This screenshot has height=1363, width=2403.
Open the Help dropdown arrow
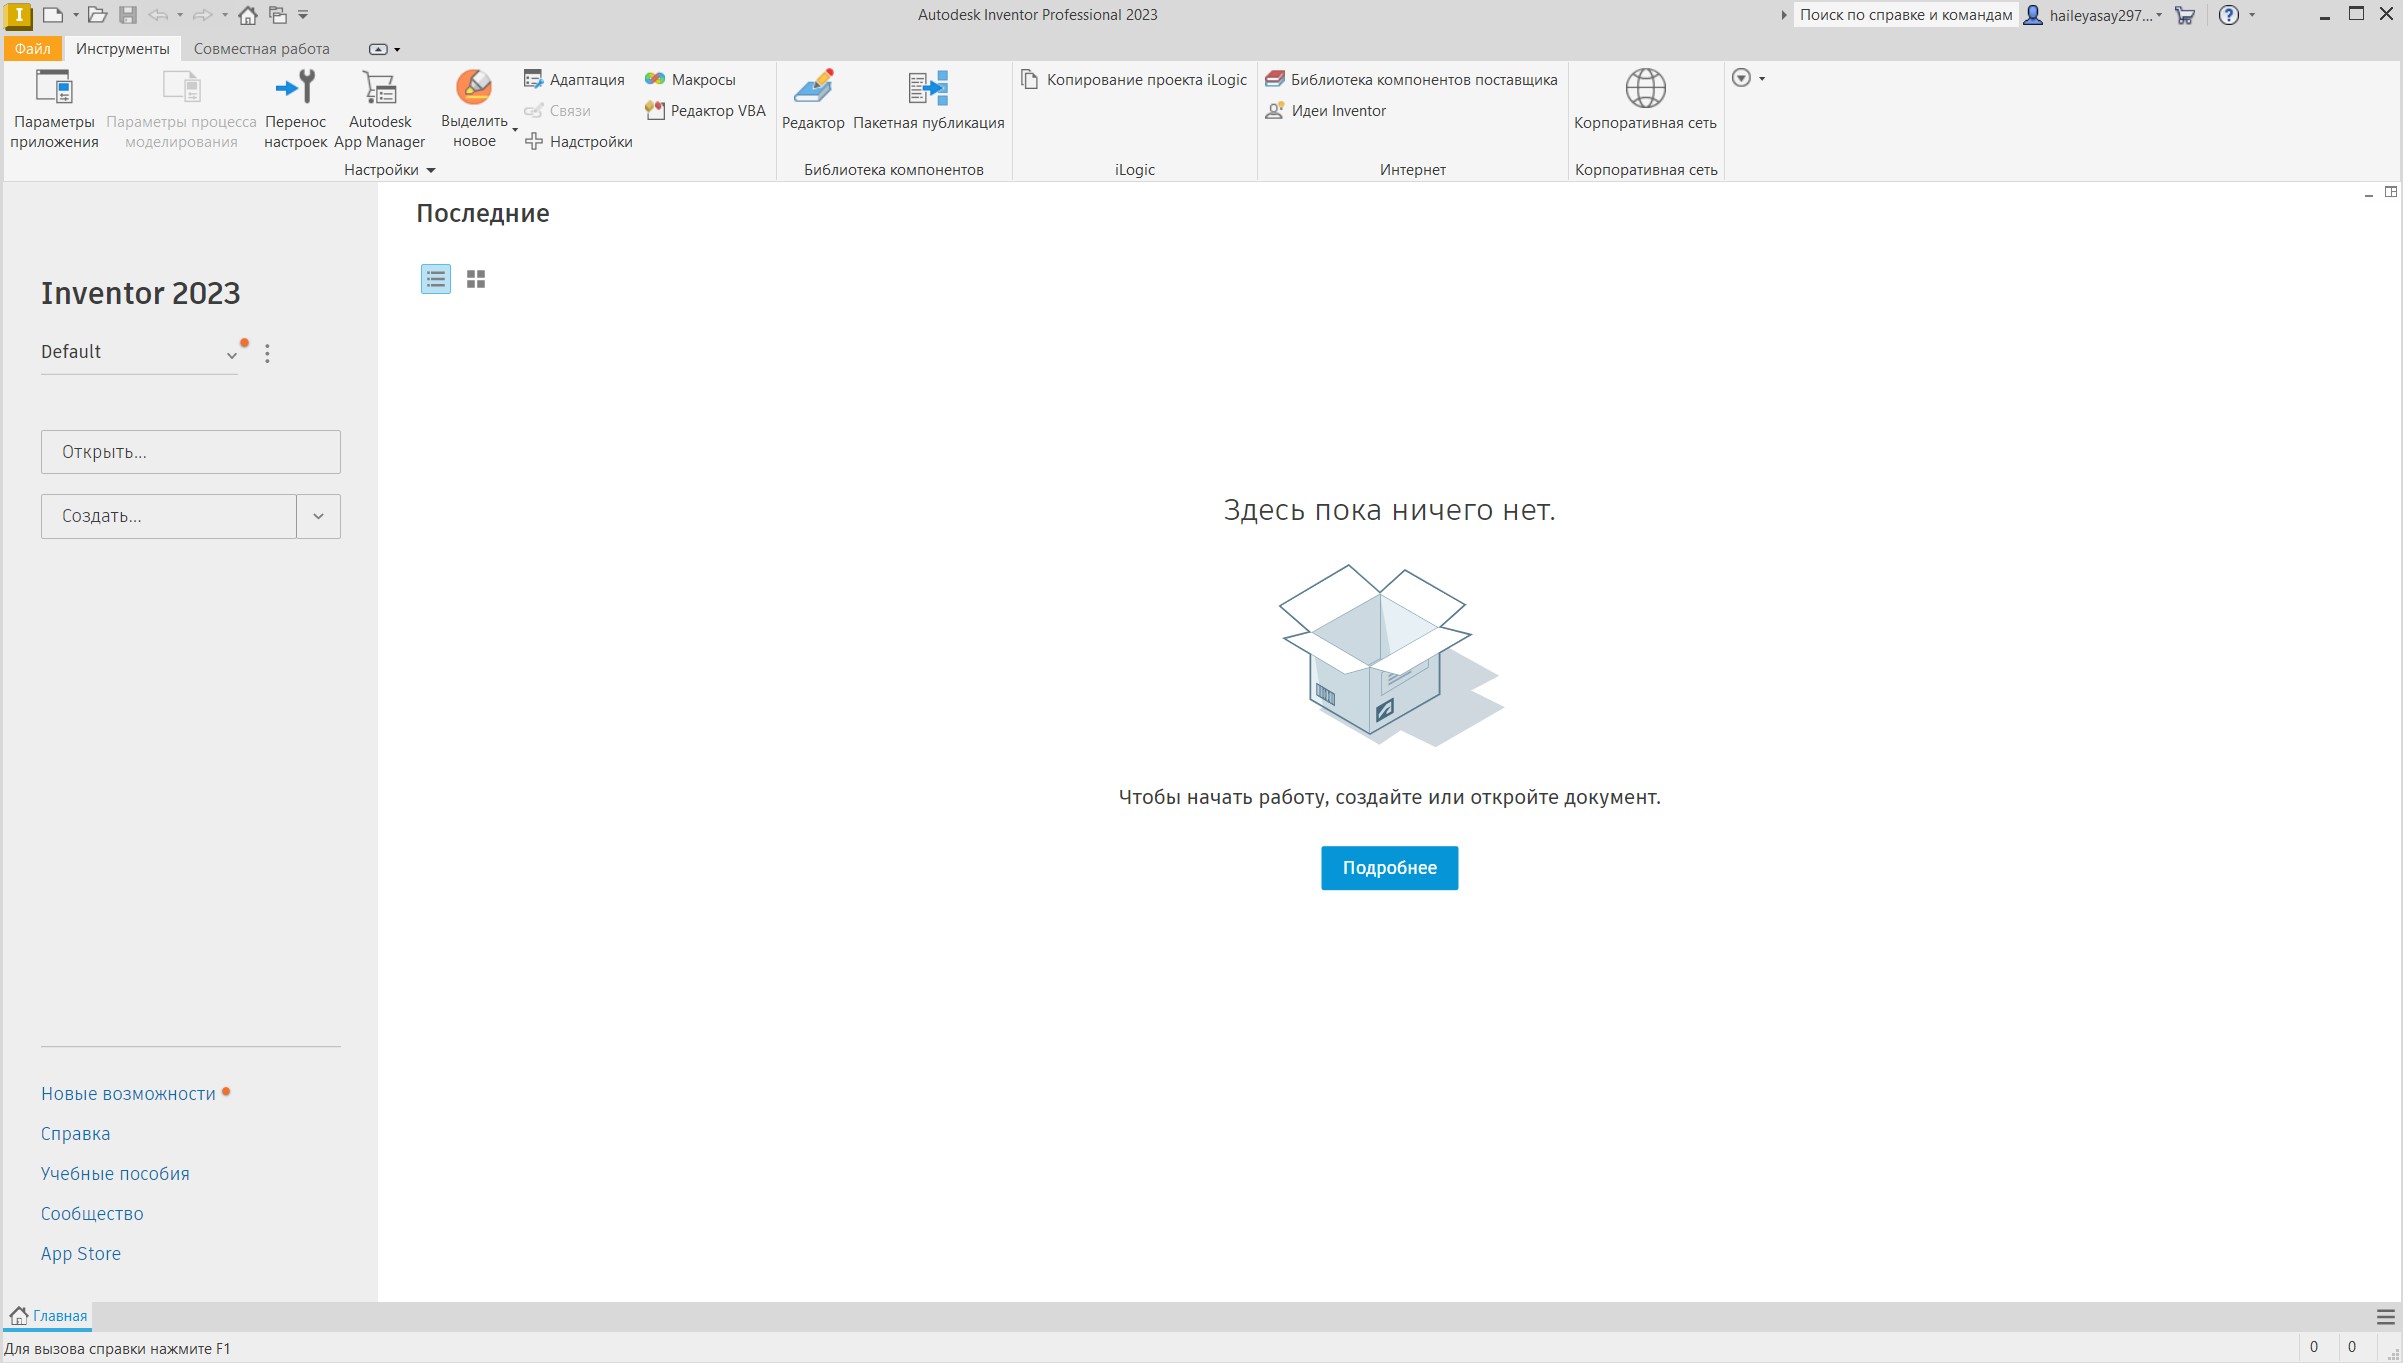2252,15
